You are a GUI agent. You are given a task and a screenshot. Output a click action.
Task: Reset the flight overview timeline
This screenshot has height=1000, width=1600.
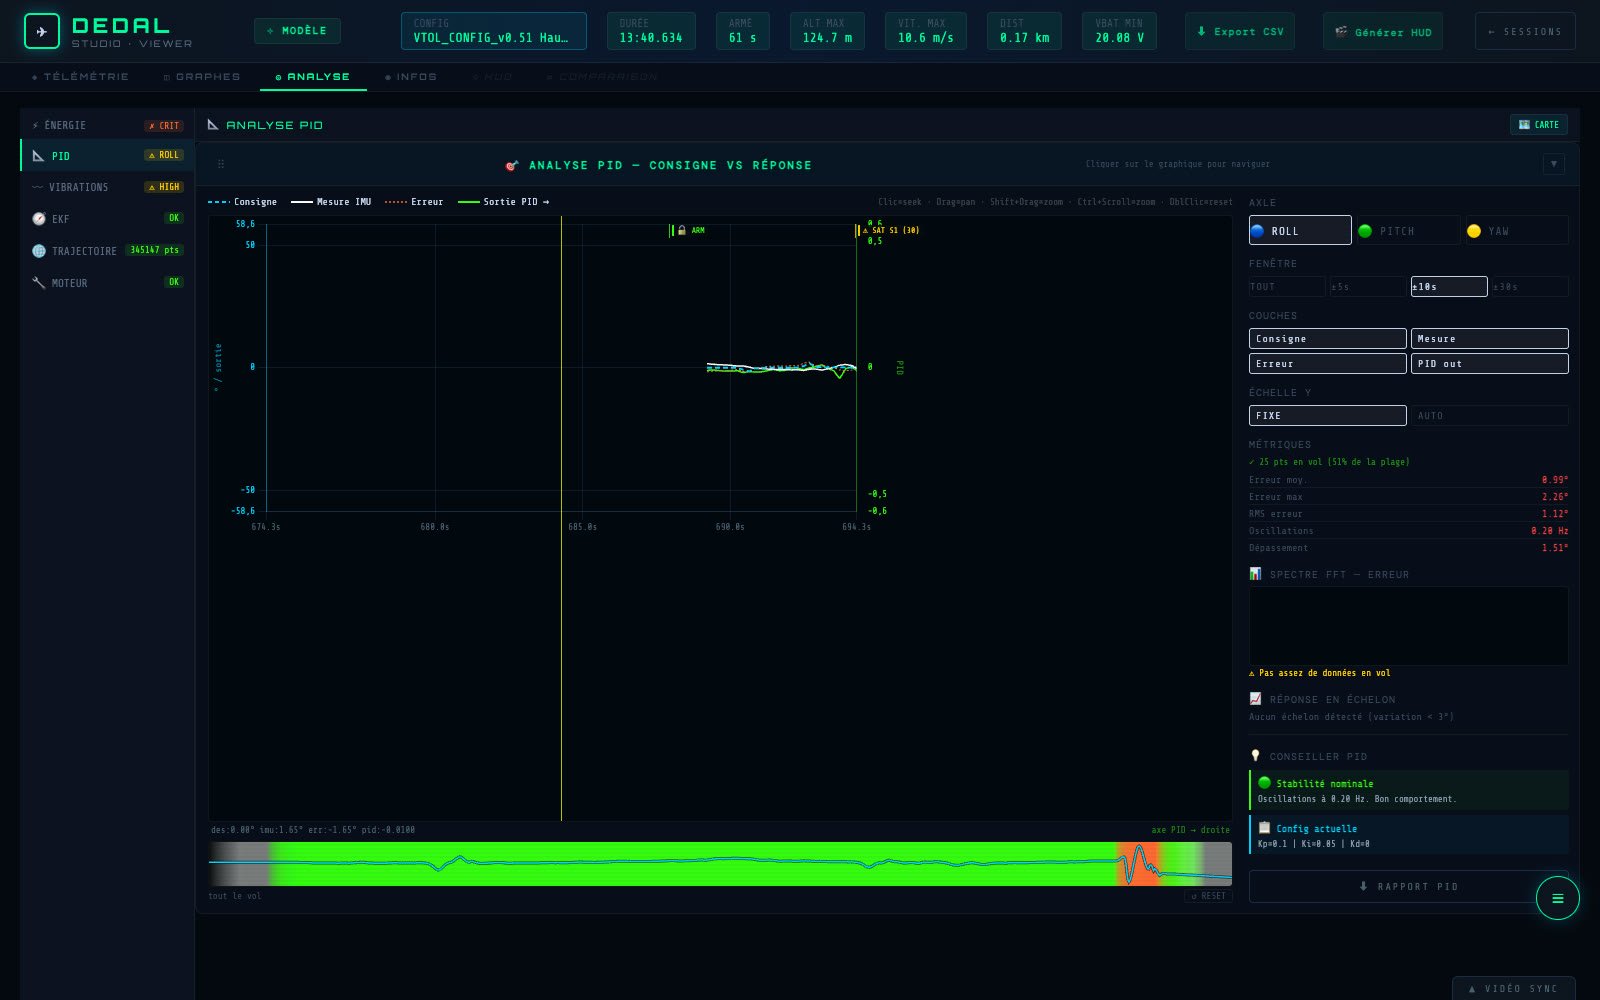(1208, 896)
